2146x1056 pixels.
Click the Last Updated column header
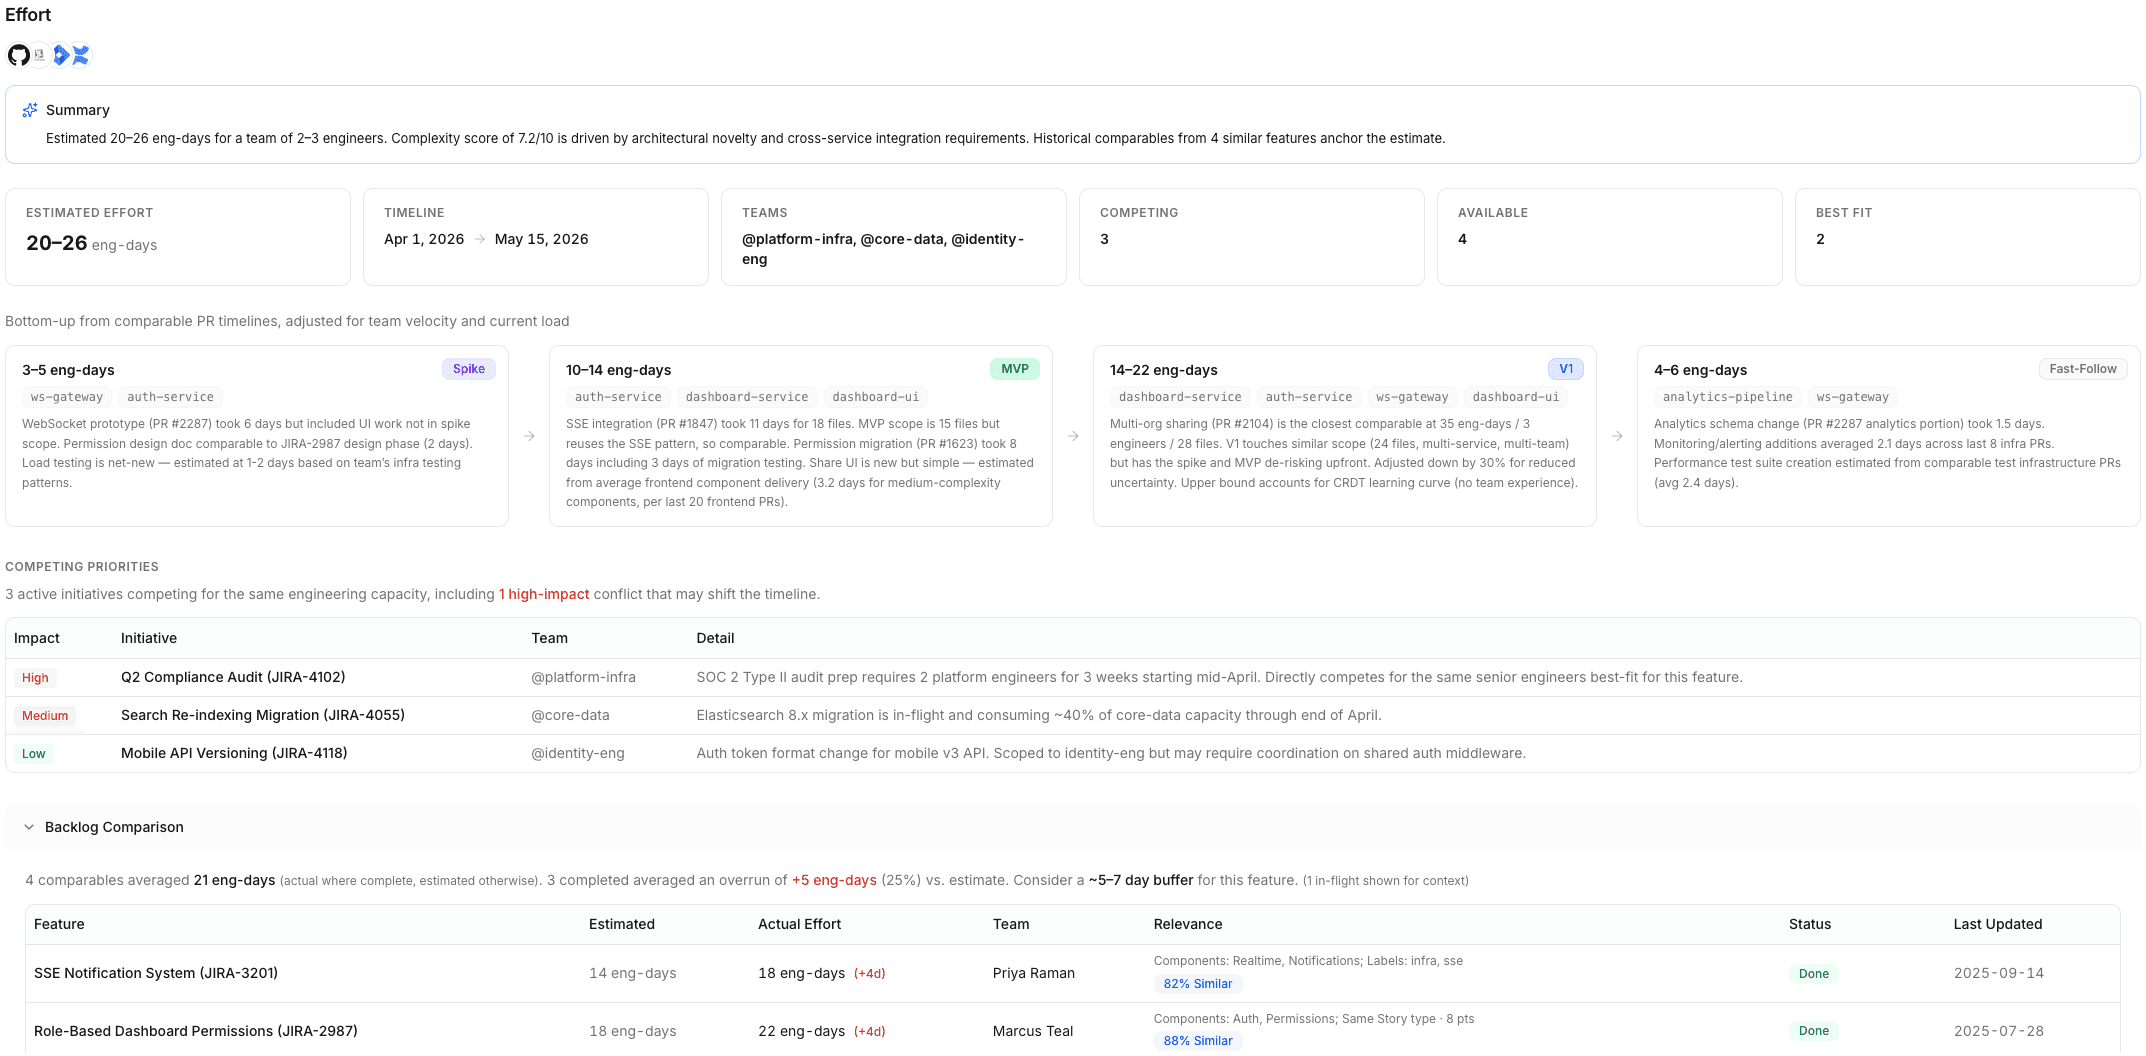(x=1998, y=924)
